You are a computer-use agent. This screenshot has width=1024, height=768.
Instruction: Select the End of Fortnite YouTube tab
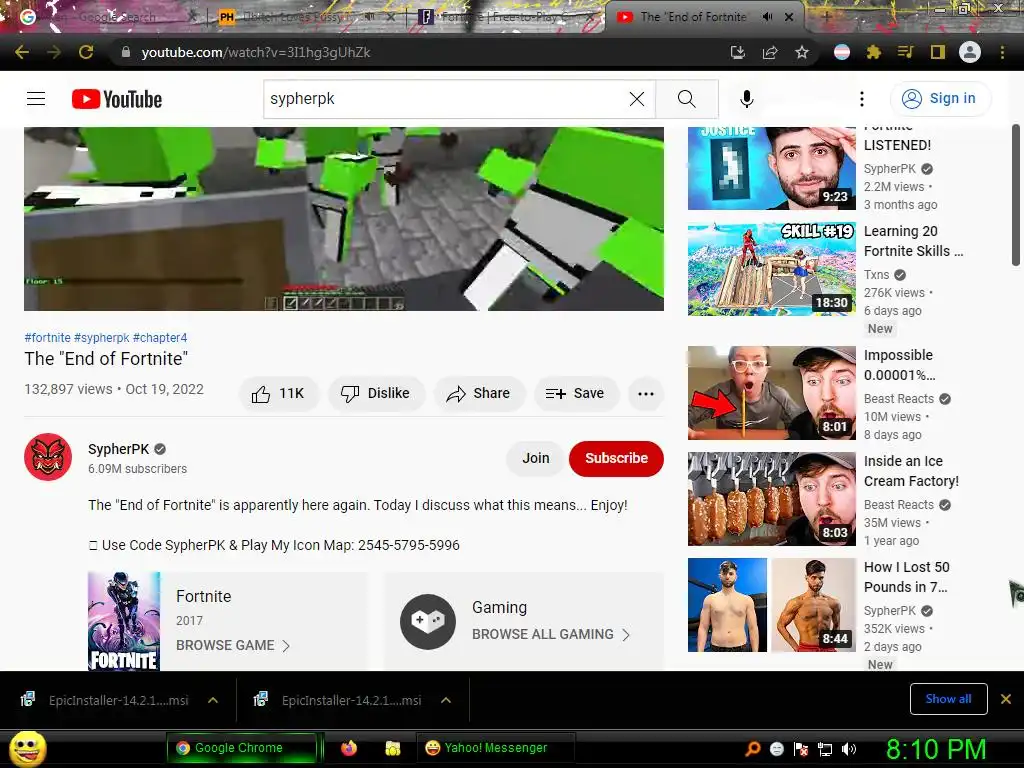coord(692,17)
